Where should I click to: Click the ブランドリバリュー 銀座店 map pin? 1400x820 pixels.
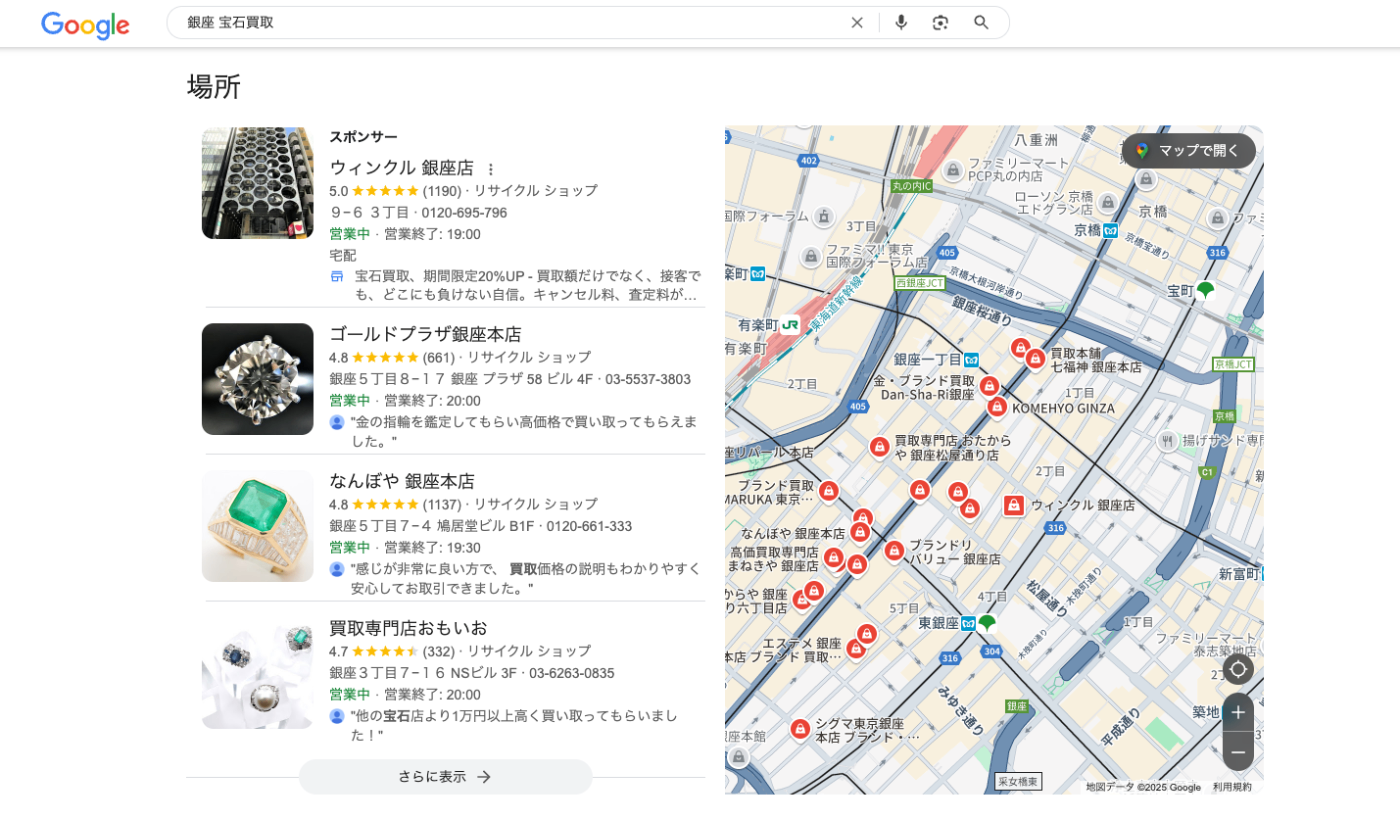point(894,551)
